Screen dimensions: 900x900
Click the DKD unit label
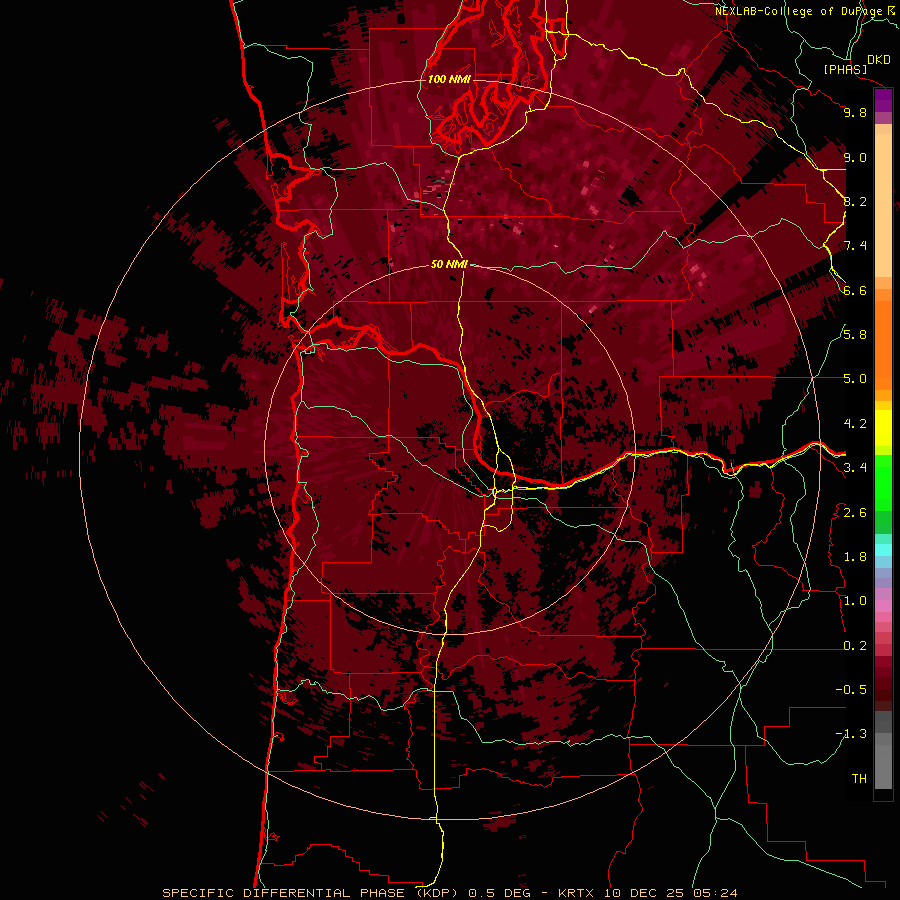(x=878, y=59)
